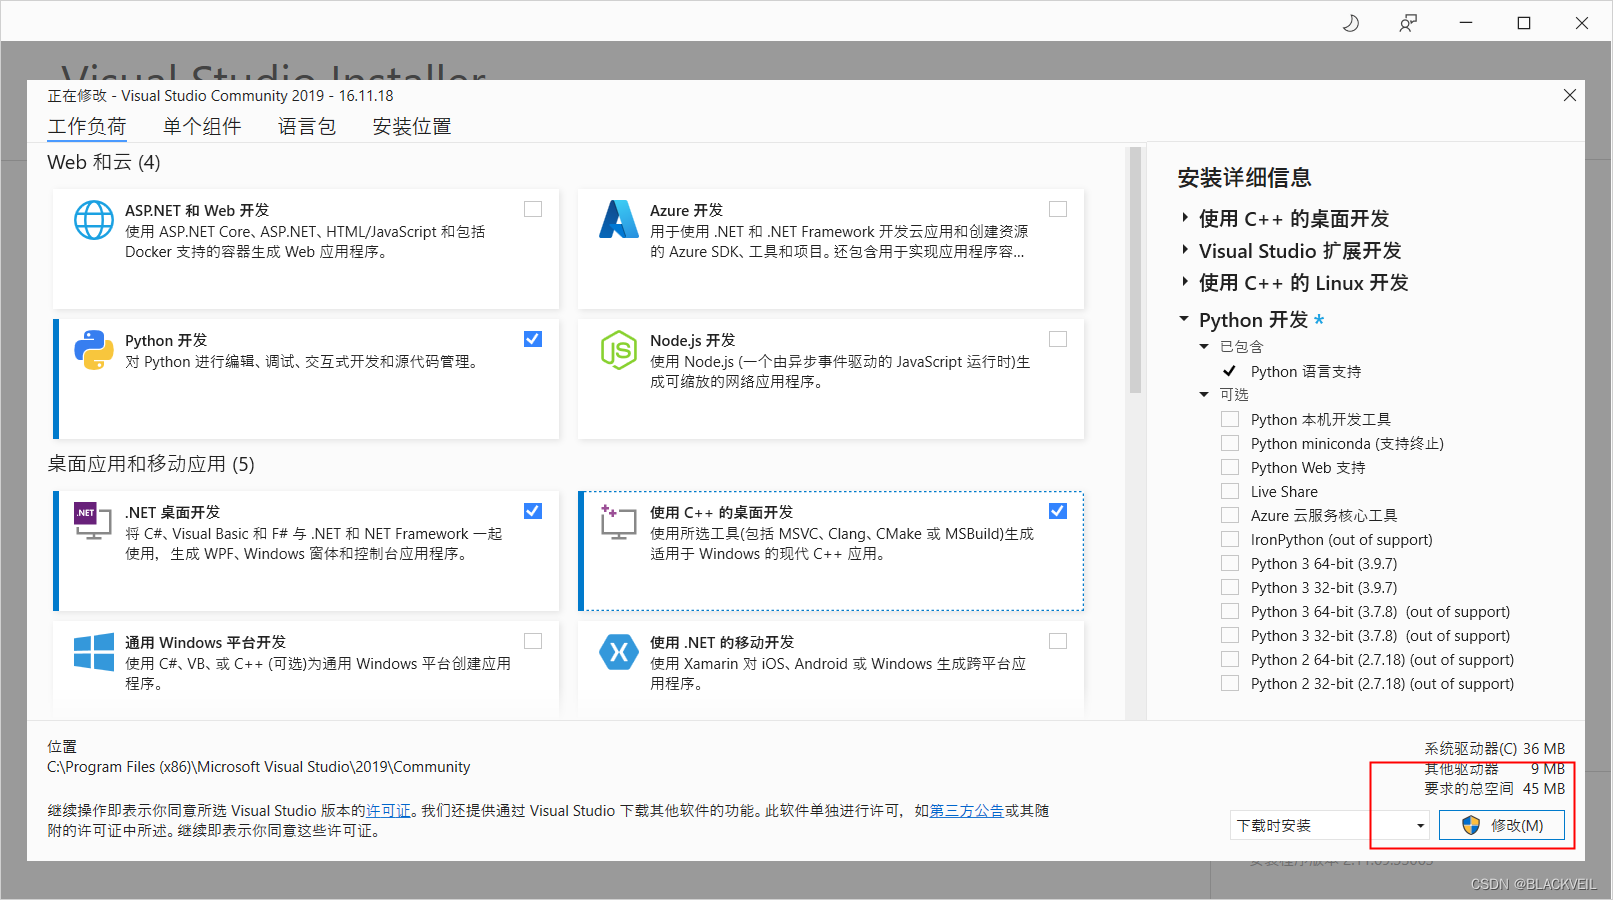Check the Python Web 支持 option
The width and height of the screenshot is (1613, 900).
coord(1230,467)
